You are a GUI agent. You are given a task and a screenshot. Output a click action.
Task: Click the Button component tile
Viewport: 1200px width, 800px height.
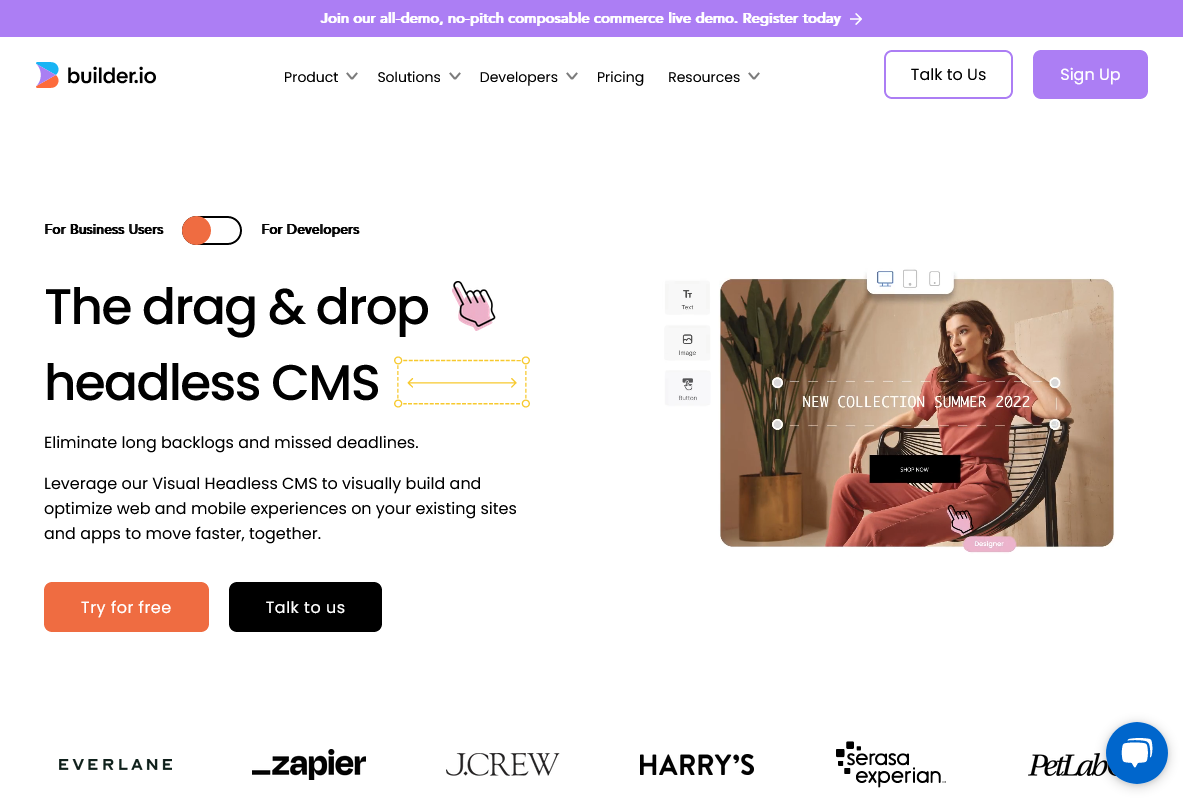[x=687, y=388]
